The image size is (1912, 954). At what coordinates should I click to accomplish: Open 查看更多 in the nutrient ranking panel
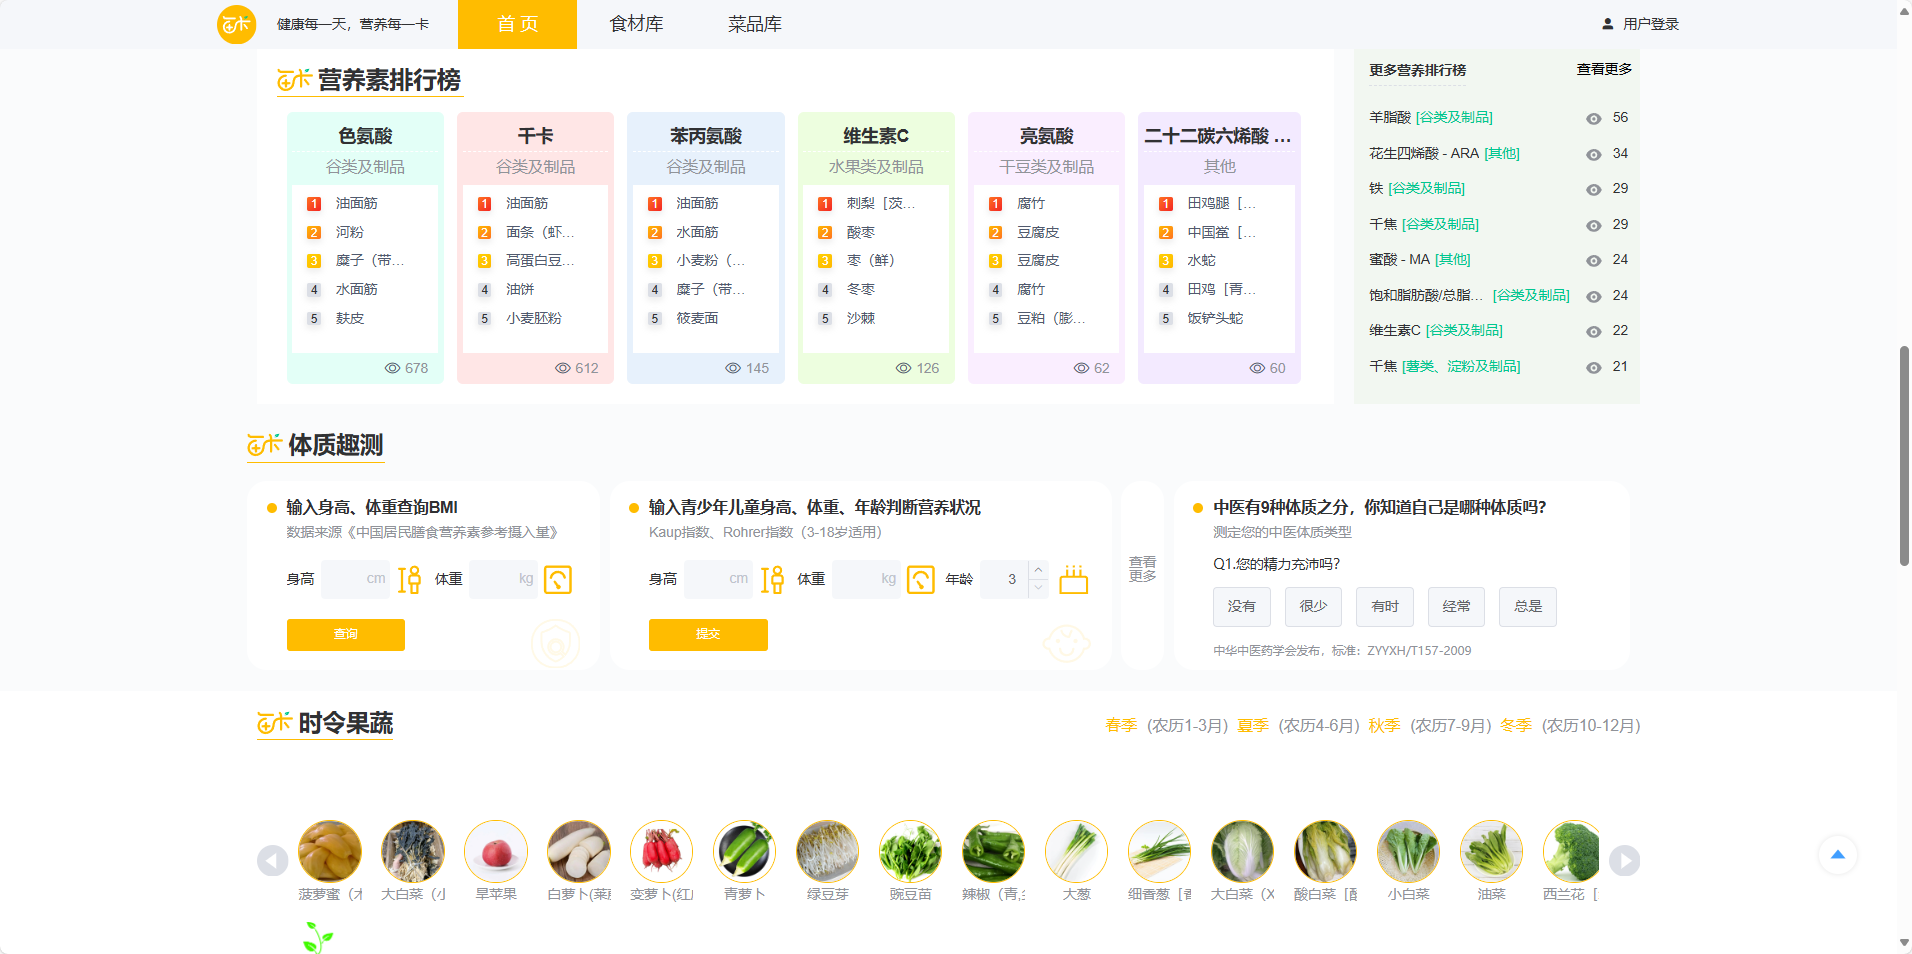click(1602, 69)
